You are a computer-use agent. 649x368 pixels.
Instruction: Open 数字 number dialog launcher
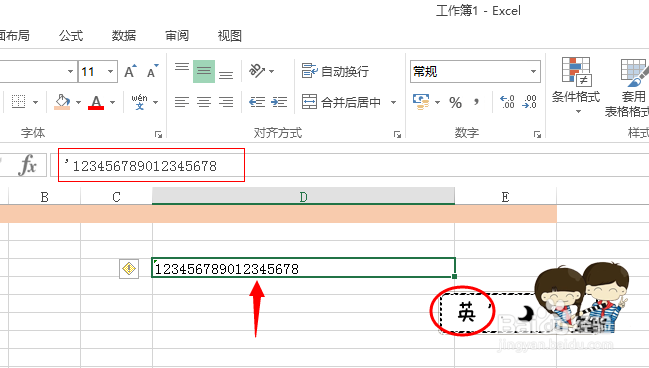[537, 134]
